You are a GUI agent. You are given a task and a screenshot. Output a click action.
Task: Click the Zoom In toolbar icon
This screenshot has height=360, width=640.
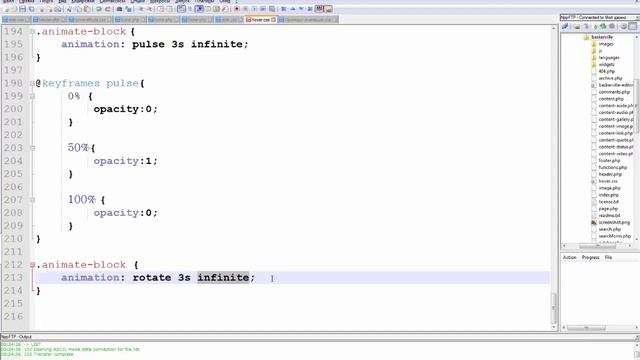tap(141, 9)
